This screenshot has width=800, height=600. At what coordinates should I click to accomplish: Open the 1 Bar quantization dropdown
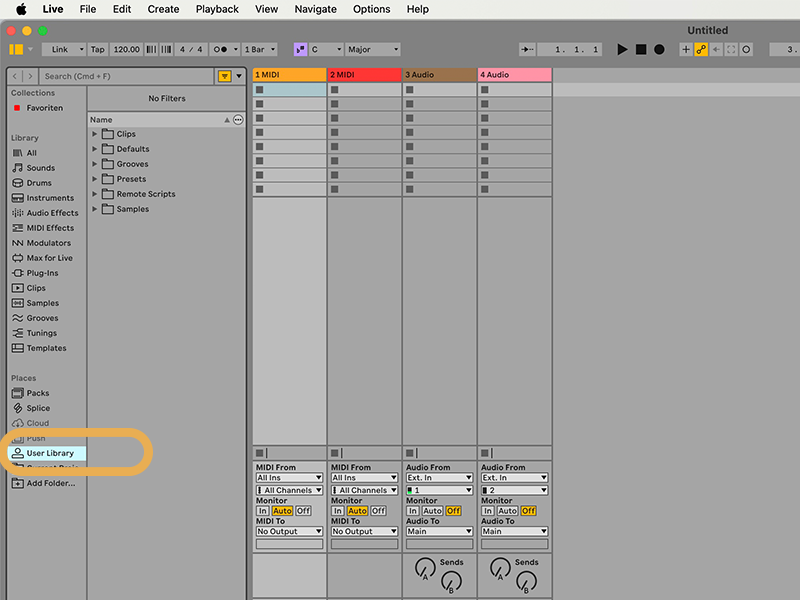[260, 49]
